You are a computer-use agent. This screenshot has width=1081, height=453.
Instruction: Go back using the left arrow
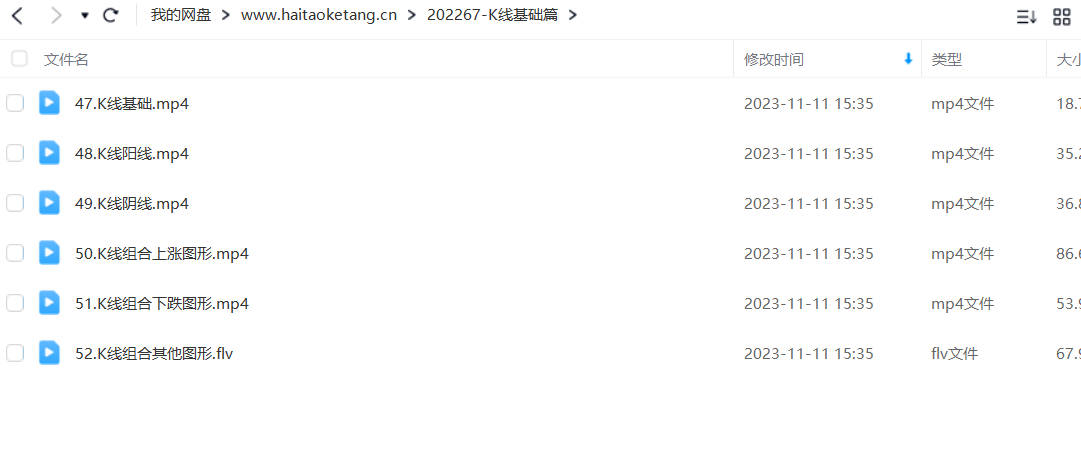[x=17, y=15]
